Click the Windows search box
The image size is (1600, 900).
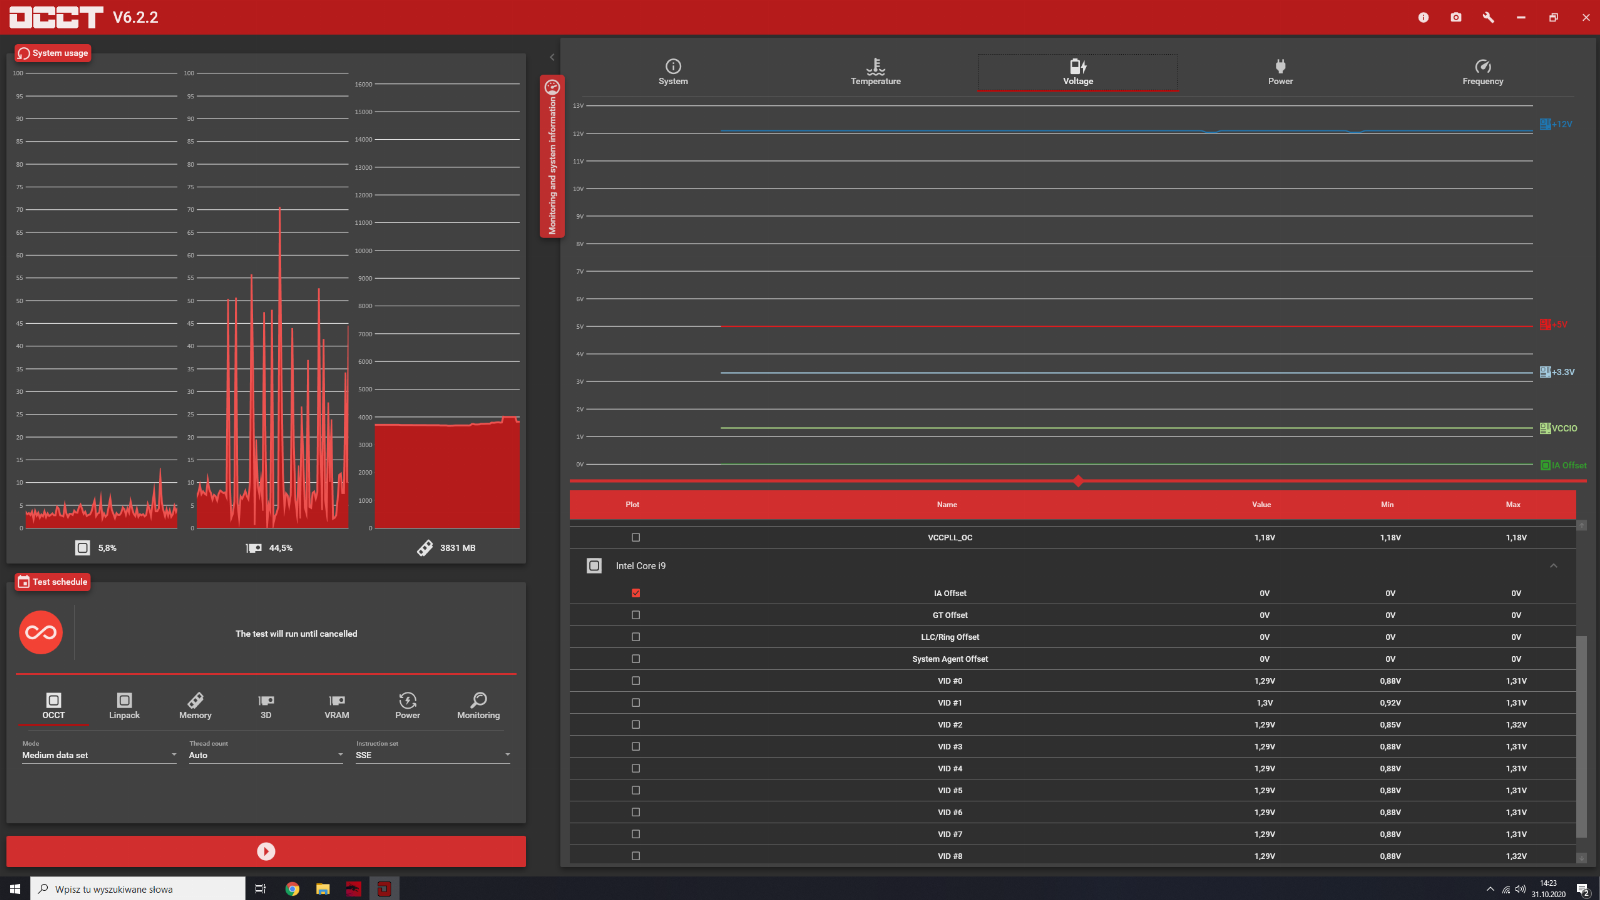point(138,889)
